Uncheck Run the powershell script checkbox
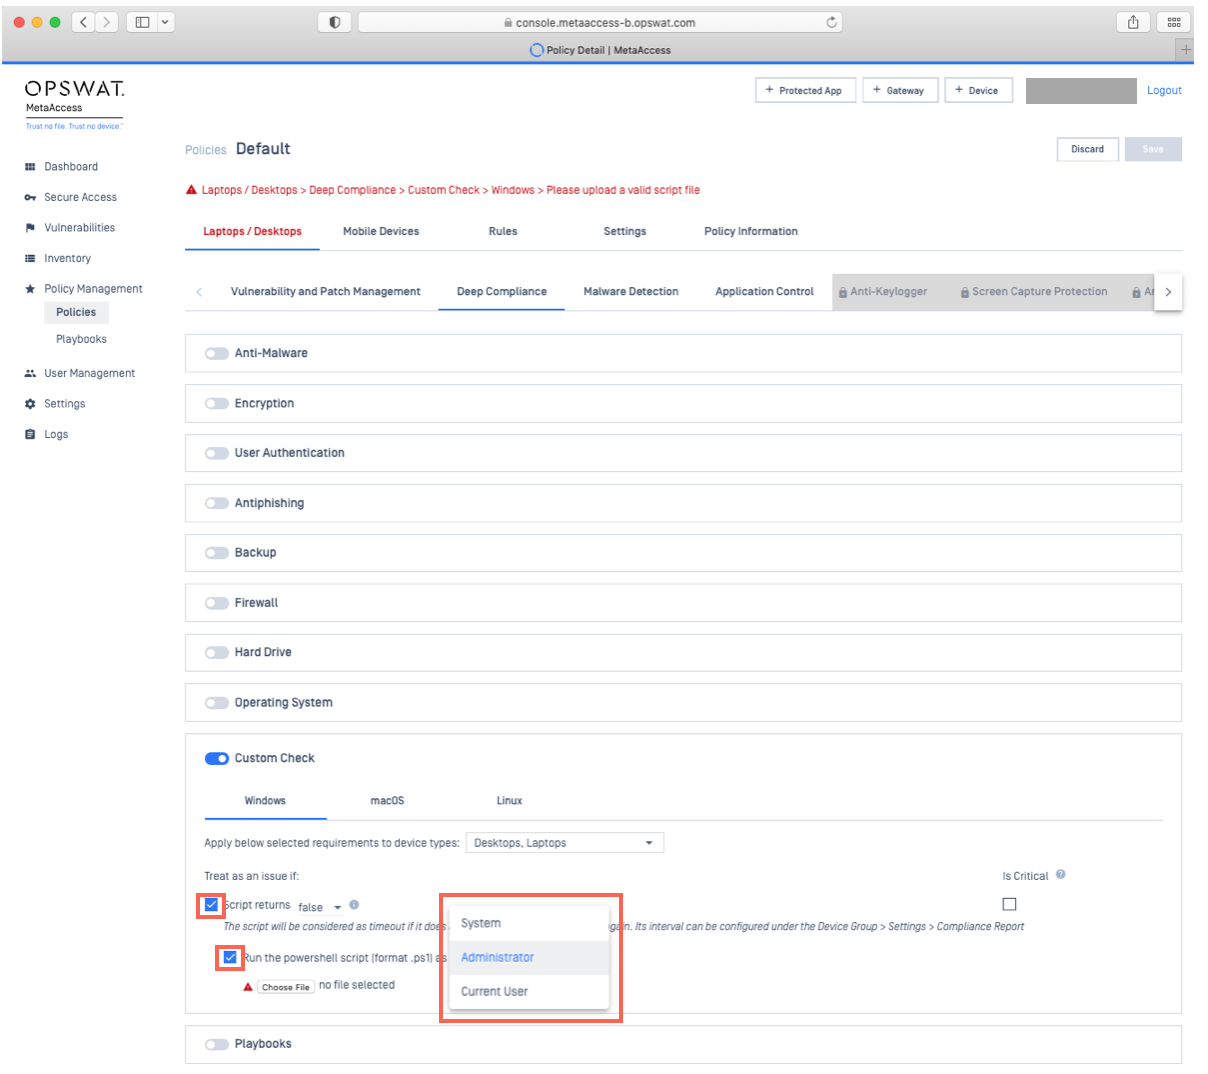Image resolution: width=1208 pixels, height=1074 pixels. point(230,958)
